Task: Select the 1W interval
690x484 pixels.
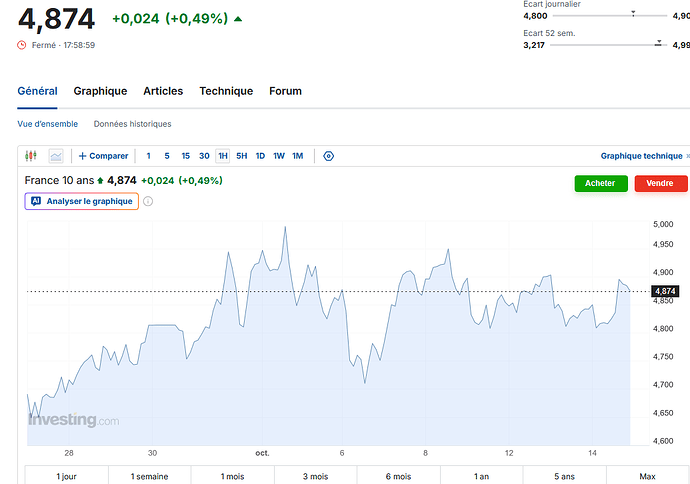Action: [x=279, y=156]
